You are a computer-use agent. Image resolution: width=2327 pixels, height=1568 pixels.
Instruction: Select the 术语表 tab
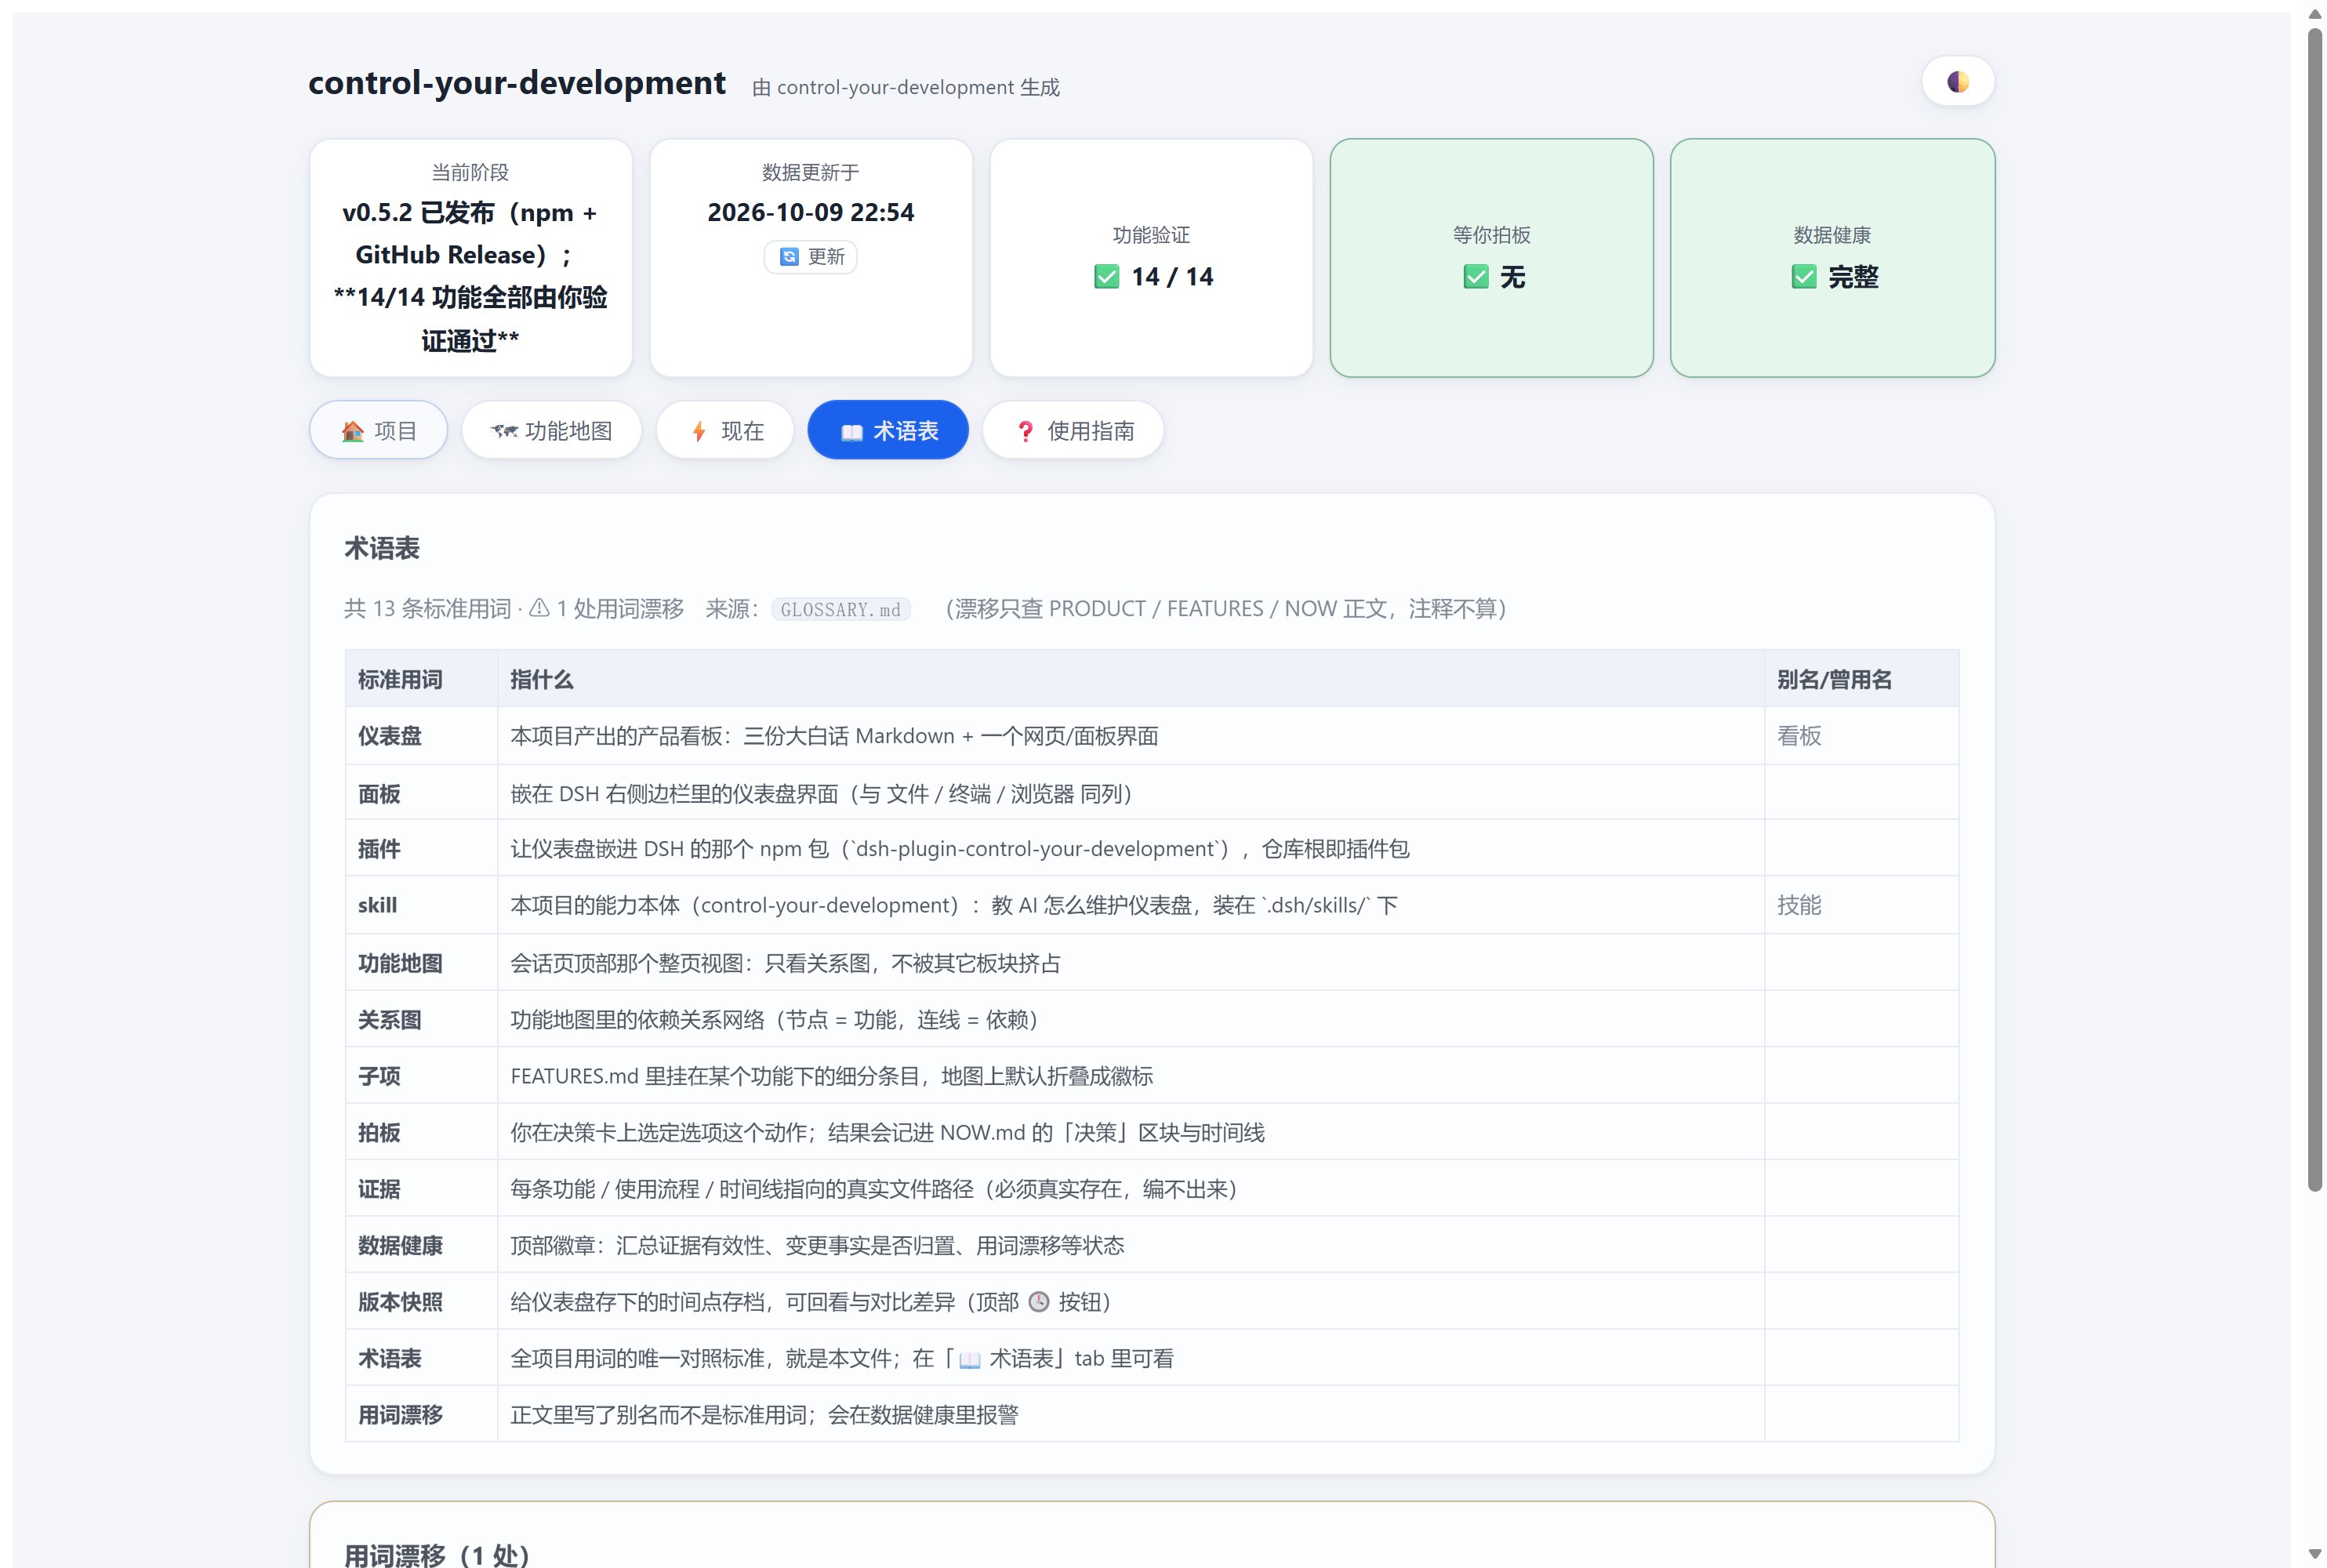point(888,430)
